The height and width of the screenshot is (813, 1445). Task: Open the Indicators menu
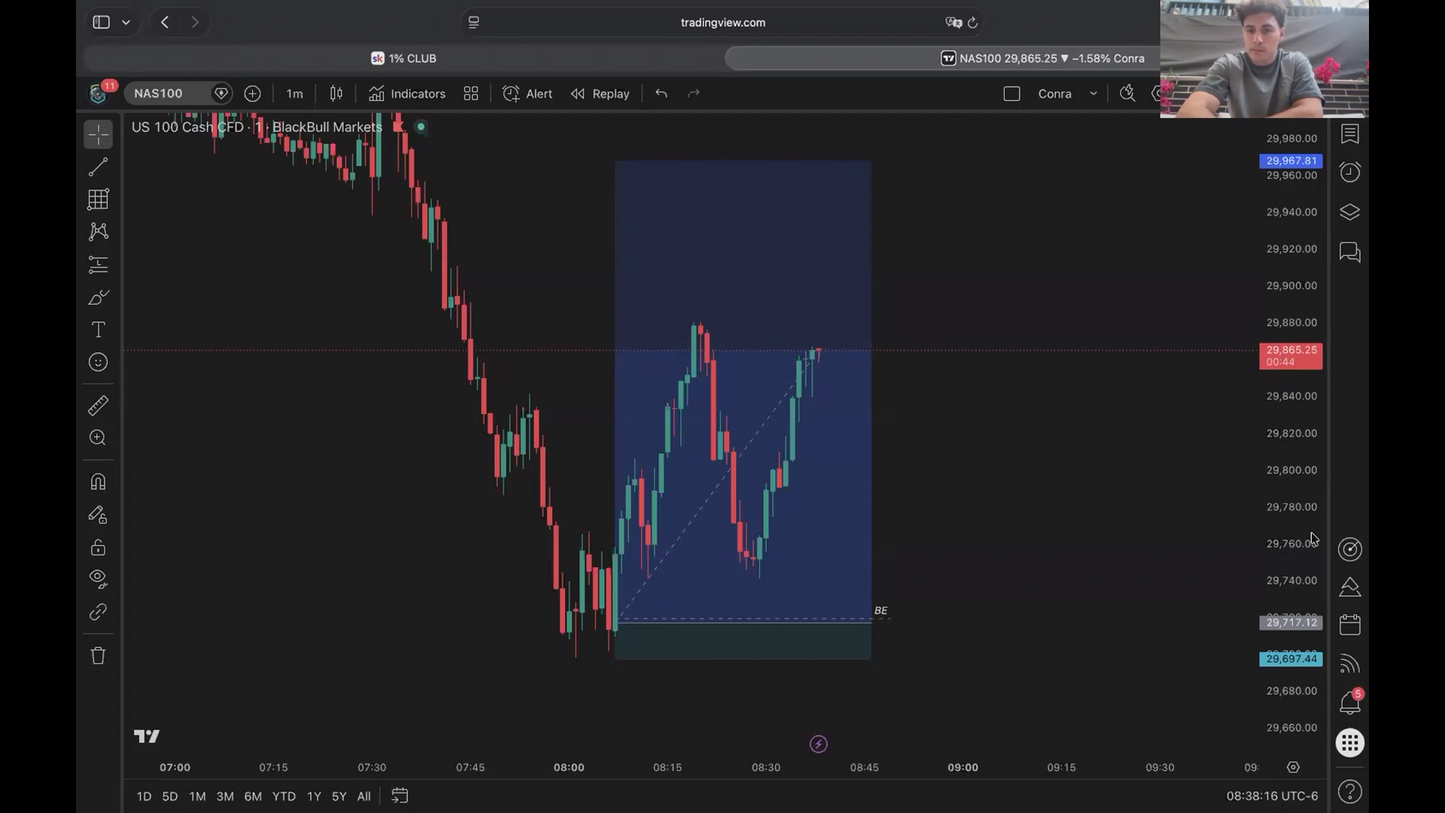407,93
